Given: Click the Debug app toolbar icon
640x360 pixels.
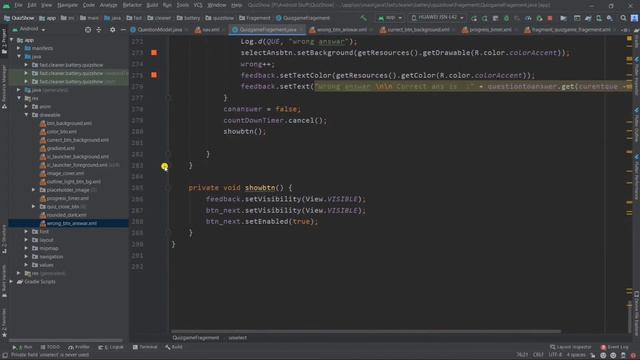Looking at the screenshot, I should 506,18.
